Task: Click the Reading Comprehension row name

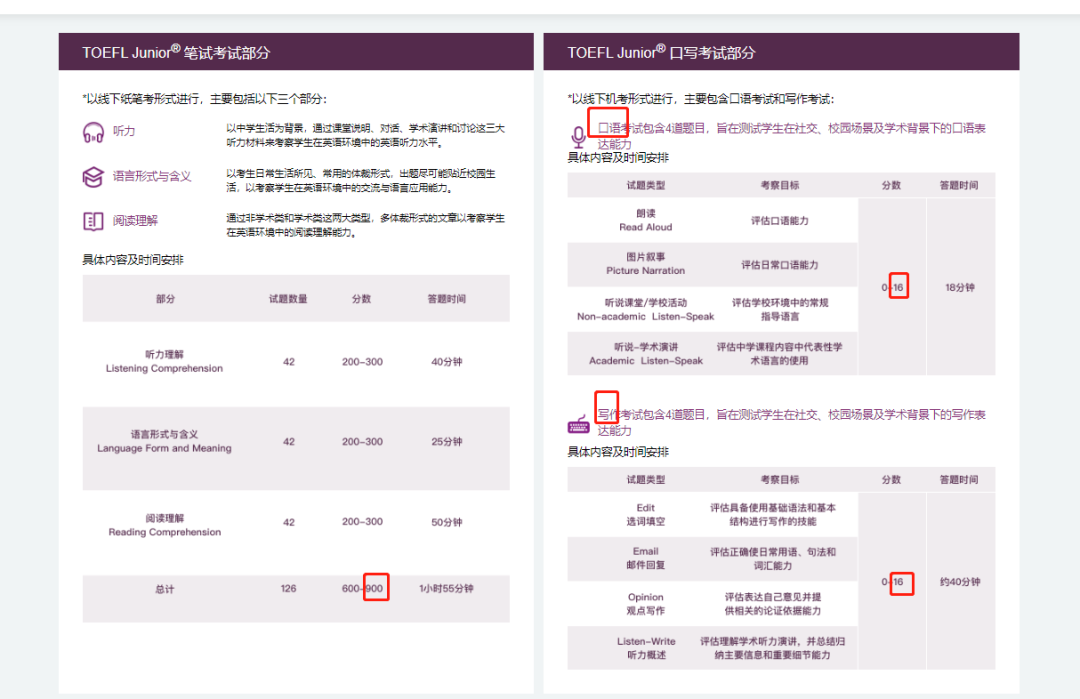Action: click(165, 525)
